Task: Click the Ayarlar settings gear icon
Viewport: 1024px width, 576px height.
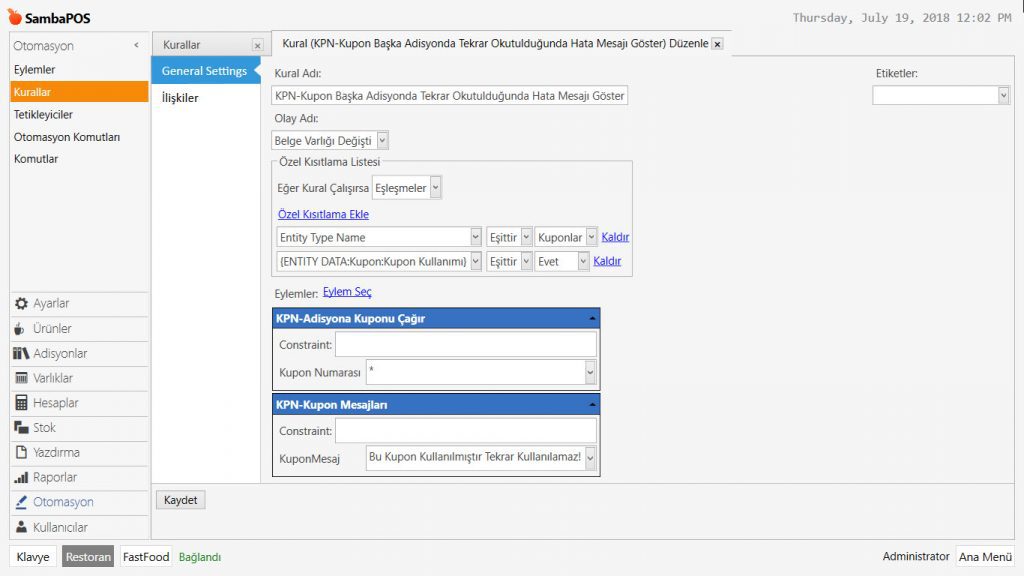Action: (21, 304)
